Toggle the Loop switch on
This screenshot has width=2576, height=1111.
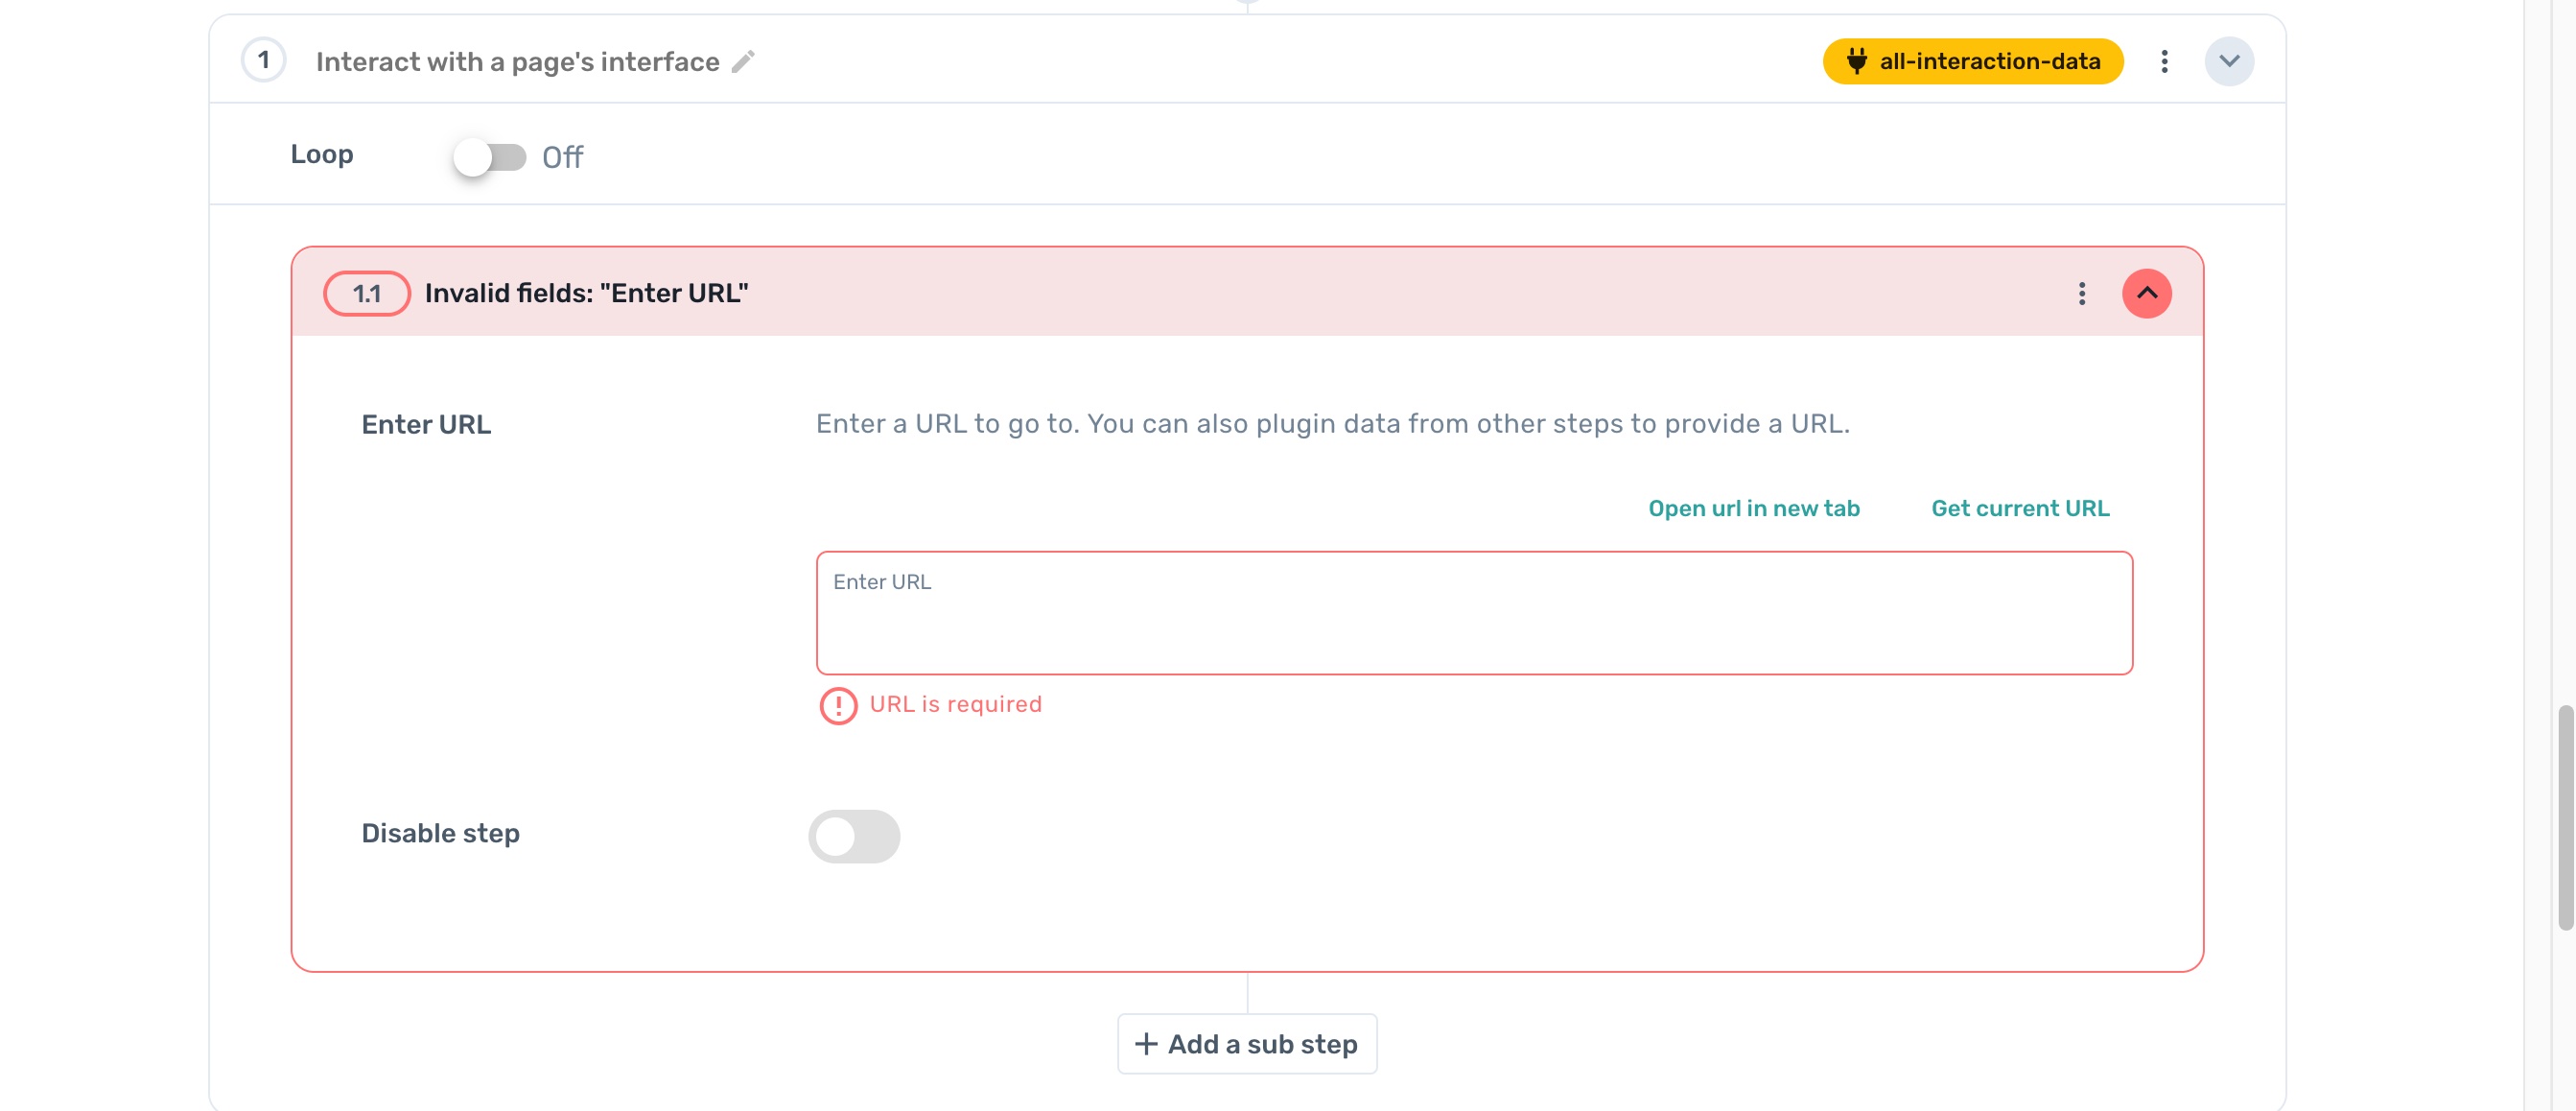[x=489, y=157]
